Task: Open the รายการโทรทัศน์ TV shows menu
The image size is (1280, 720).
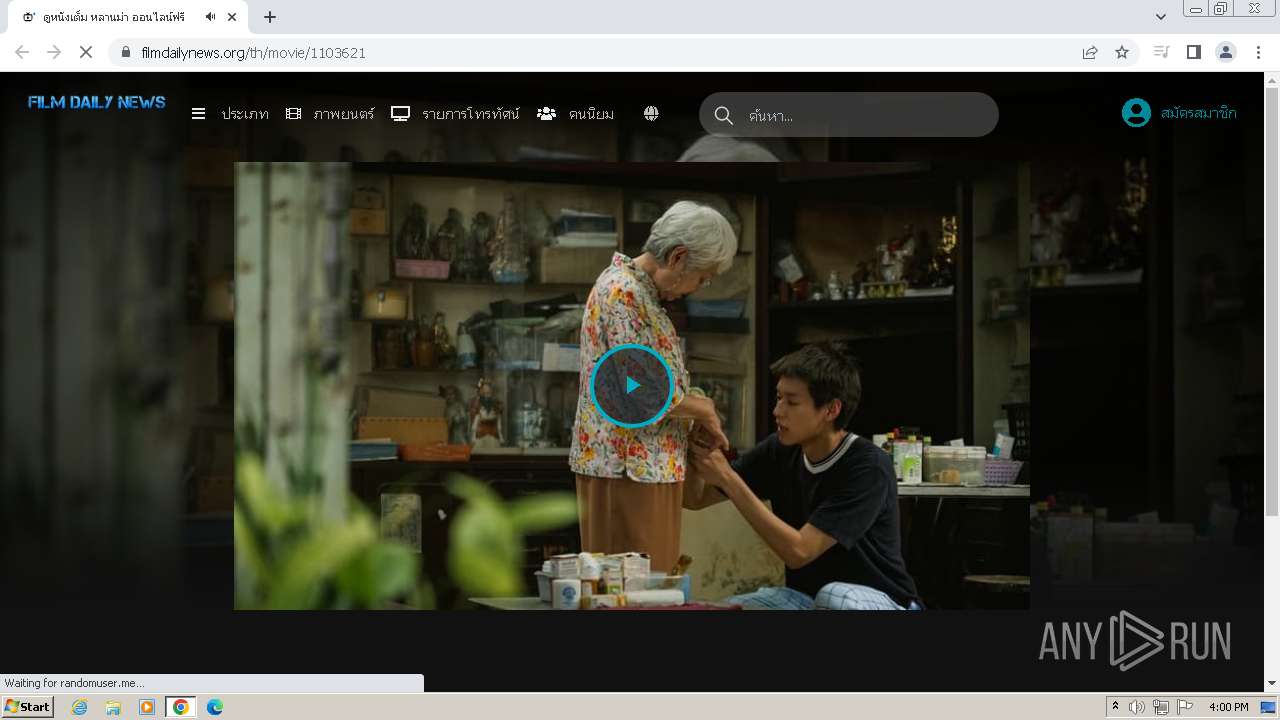Action: 471,114
